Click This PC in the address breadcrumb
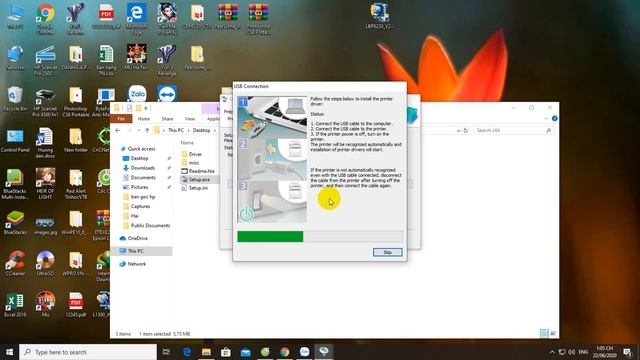 176,130
